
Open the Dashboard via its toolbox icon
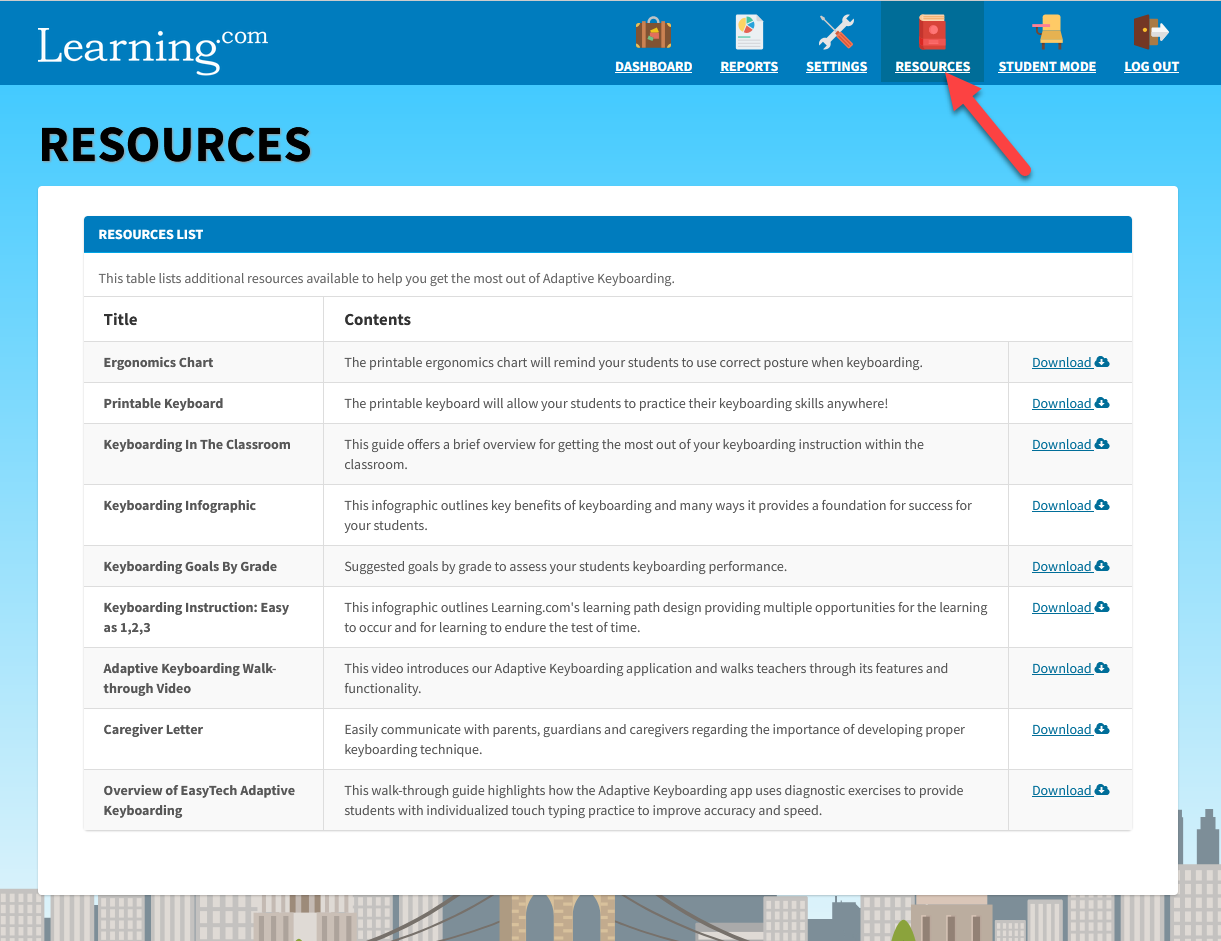[x=654, y=31]
